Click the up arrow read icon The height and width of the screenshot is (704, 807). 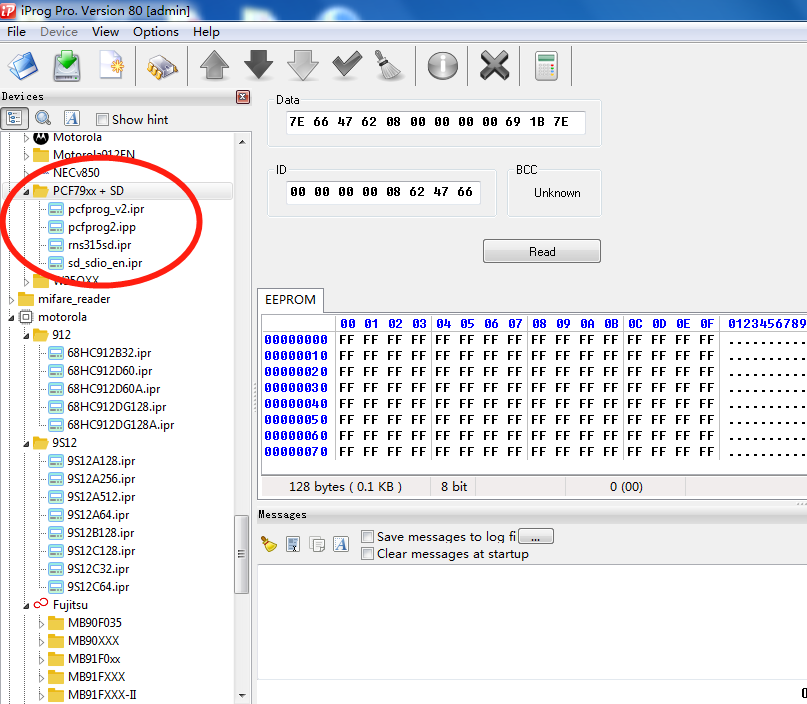pyautogui.click(x=215, y=65)
